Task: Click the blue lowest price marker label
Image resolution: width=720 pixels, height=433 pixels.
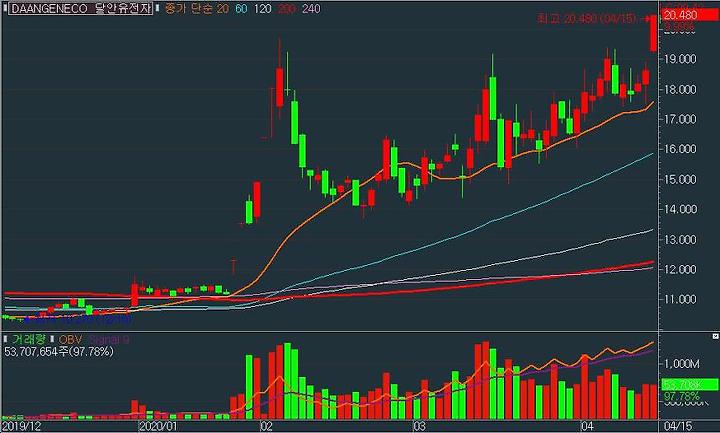Action: click(78, 319)
